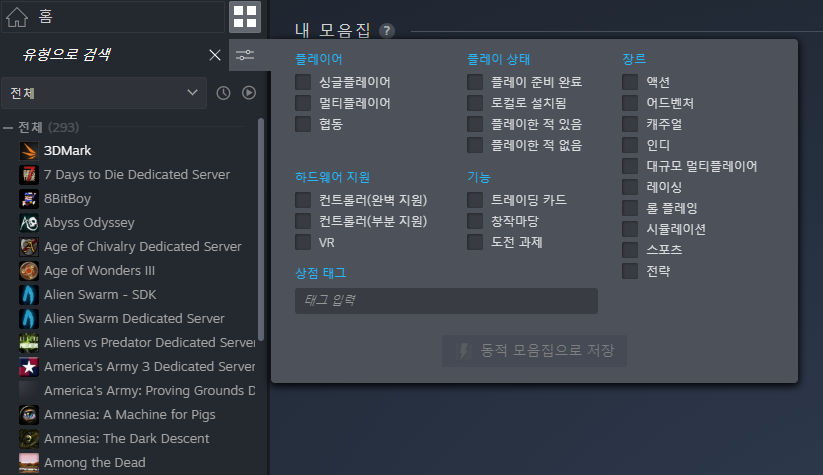Toggle the 트레이딩 카드 checkbox
Screen dimensions: 823x475
click(x=475, y=200)
